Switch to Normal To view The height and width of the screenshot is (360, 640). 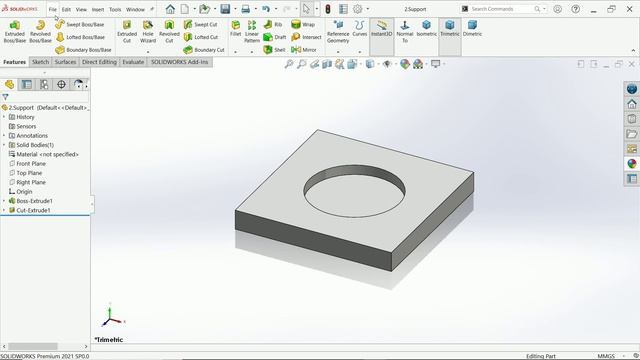(404, 31)
